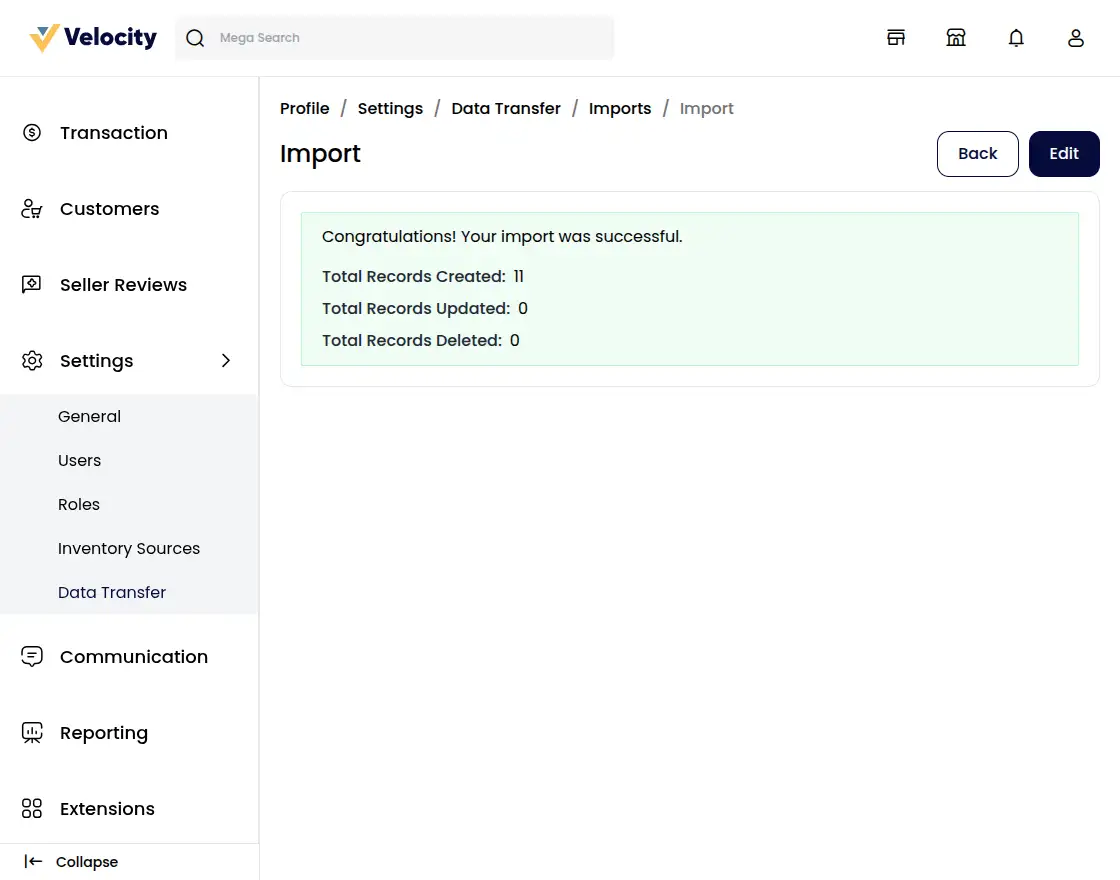The width and height of the screenshot is (1120, 880).
Task: Open the user account profile icon
Action: [1076, 38]
